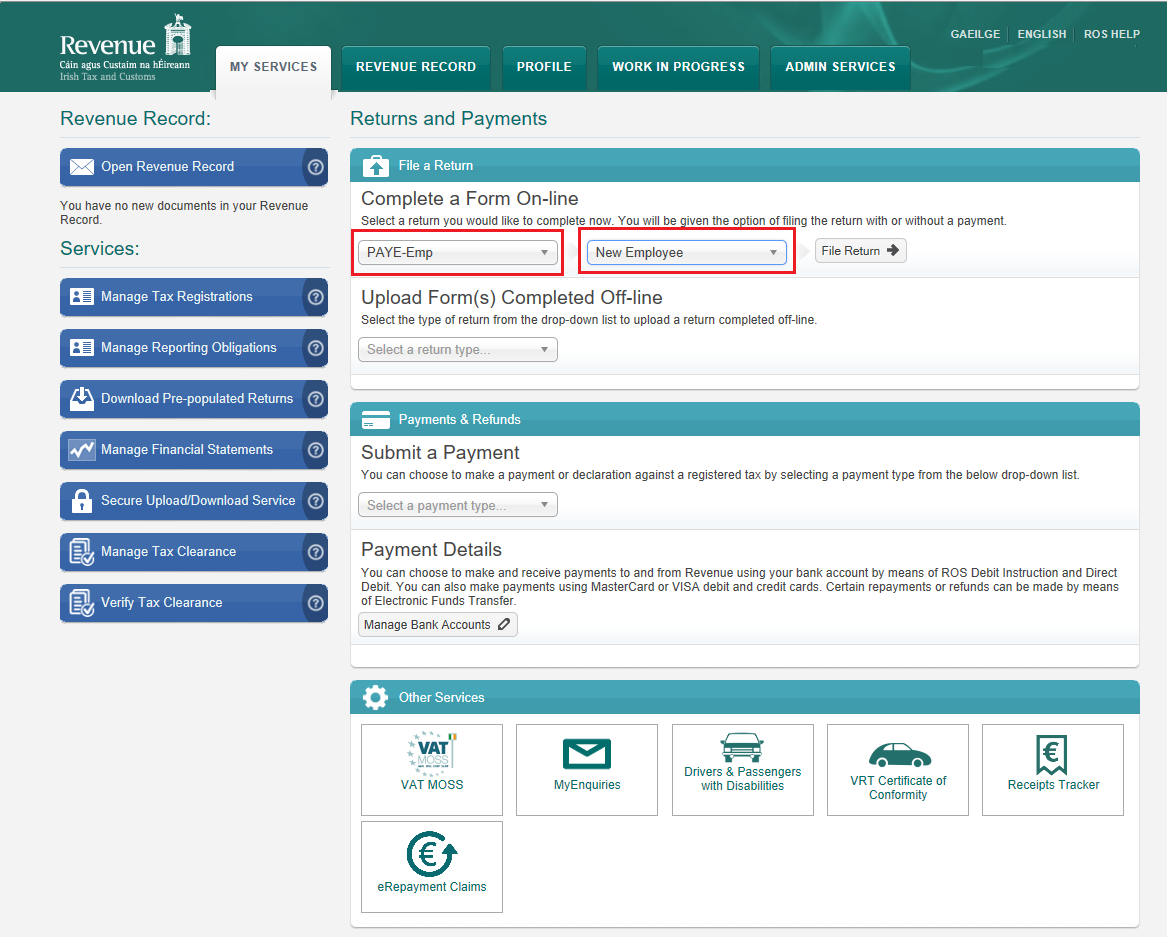
Task: Open the VAT MOSS service tile
Action: [x=432, y=769]
